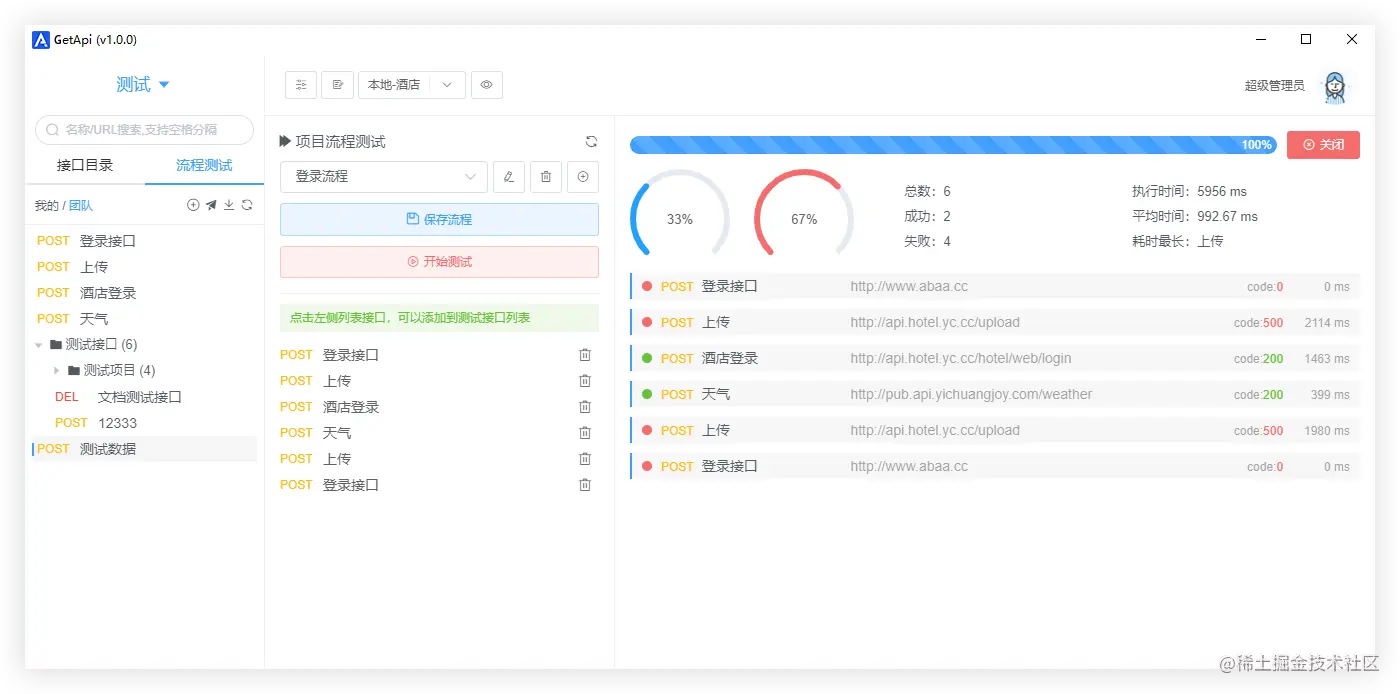Viewport: 1400px width, 694px height.
Task: Delete second 上传 from flow list
Action: coord(585,459)
